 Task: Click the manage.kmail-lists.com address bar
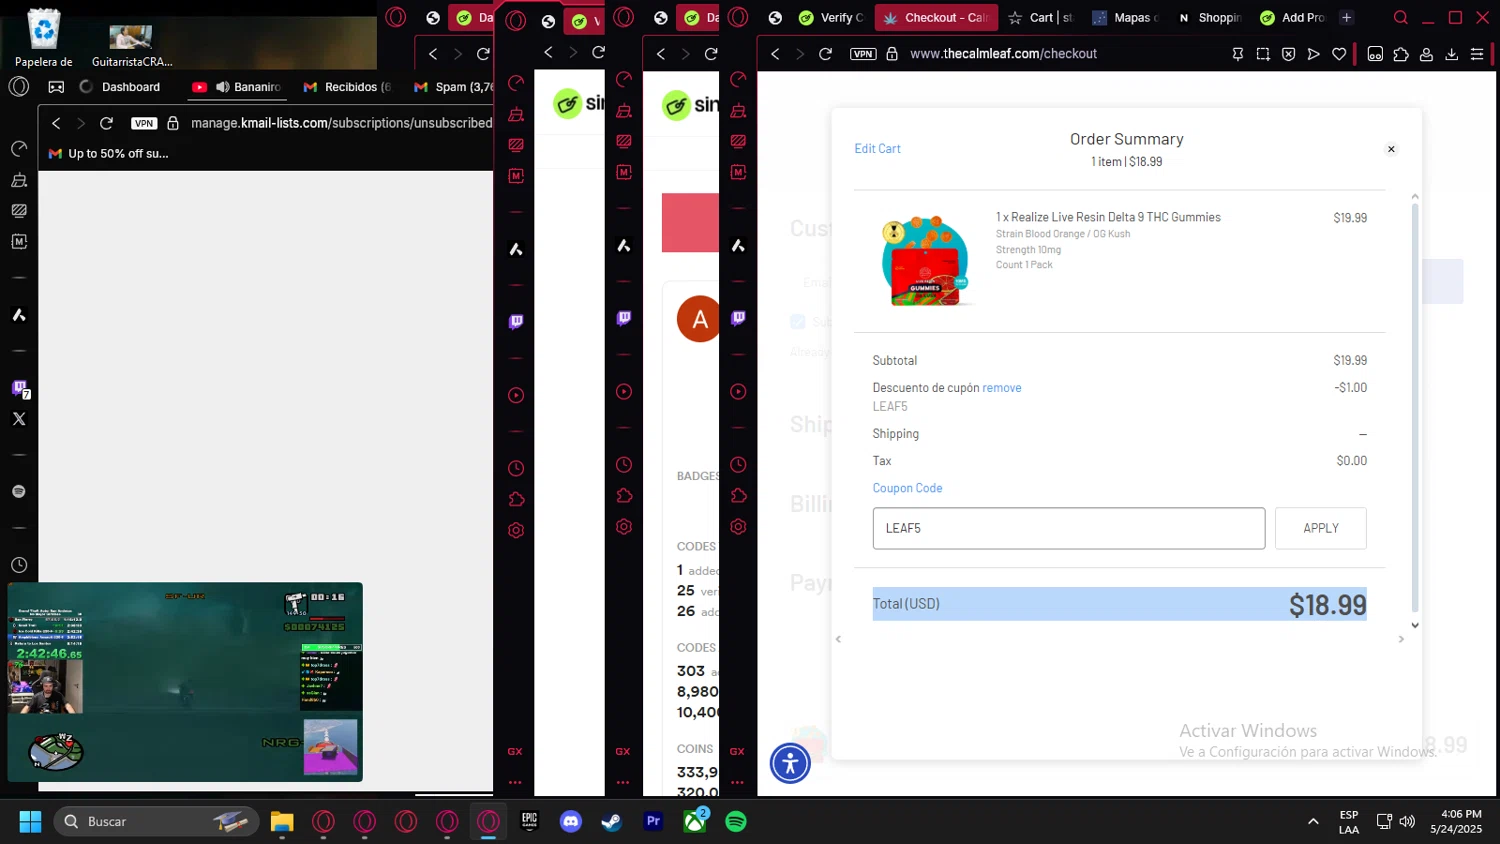tap(340, 123)
